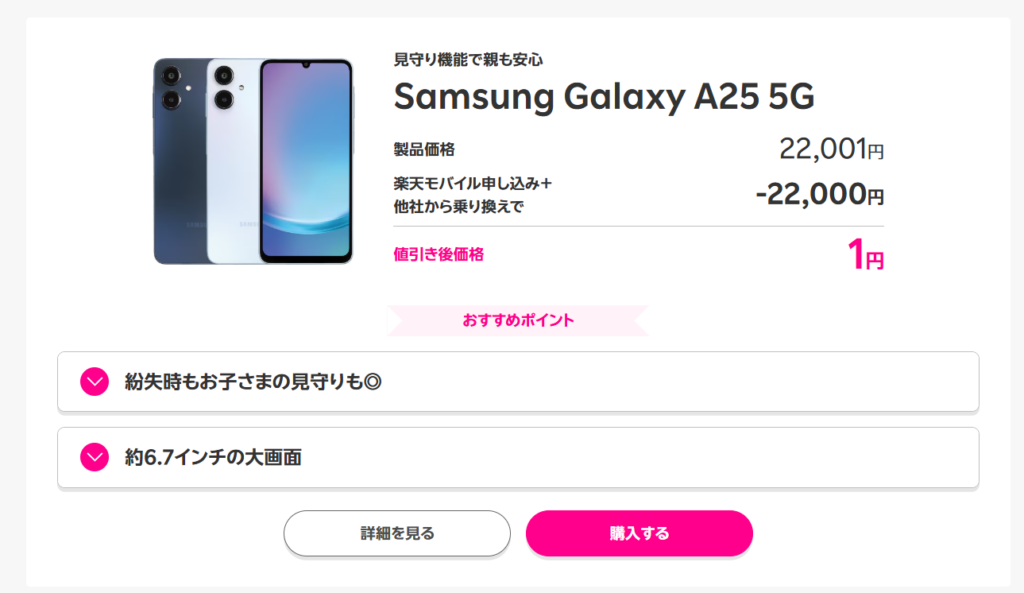This screenshot has height=593, width=1024.
Task: Click the pink 値引き後価格 label
Action: click(x=439, y=255)
